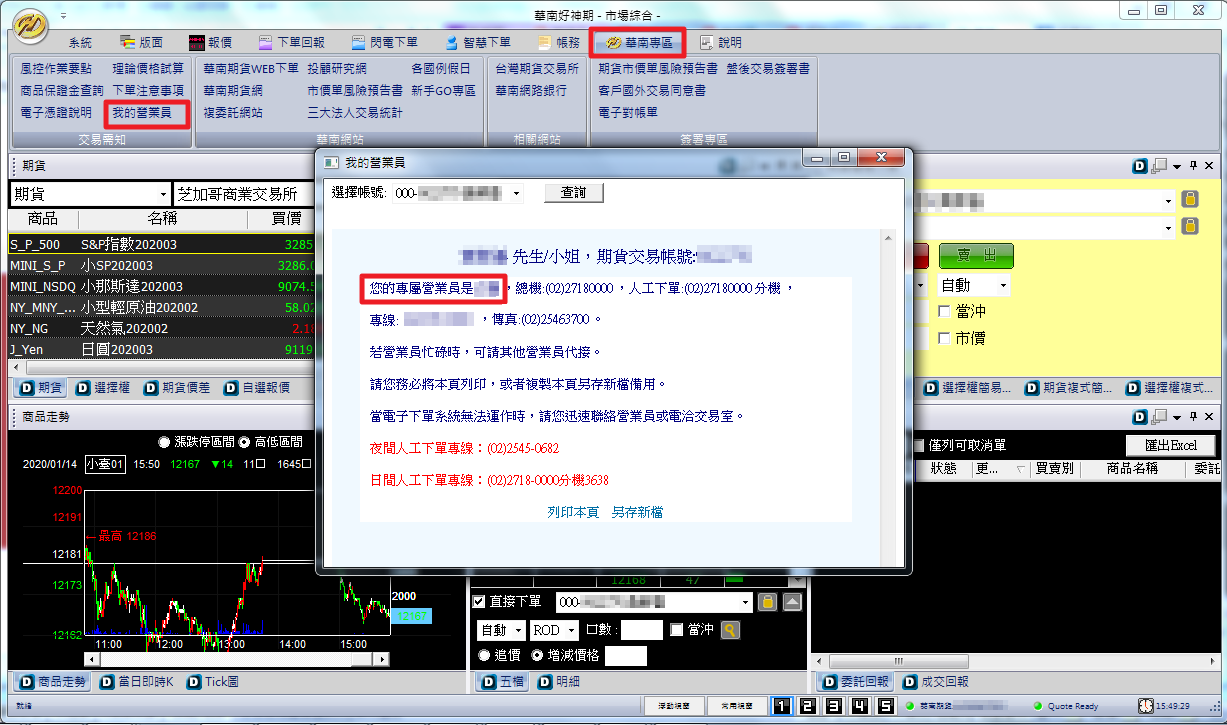
Task: Switch to the 期貨 quote panel tab
Action: pyautogui.click(x=41, y=388)
